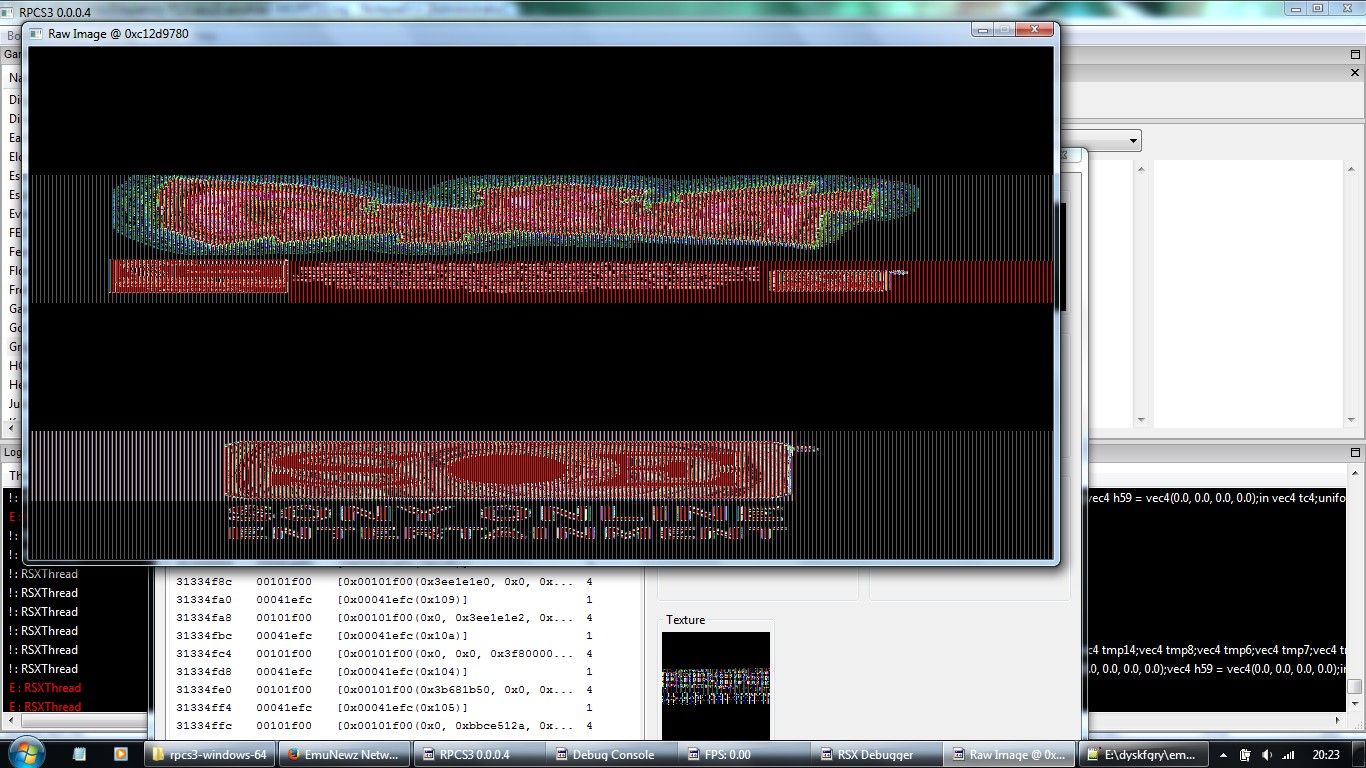Click the command text 0x00041efc(0x109)

[x=402, y=600]
